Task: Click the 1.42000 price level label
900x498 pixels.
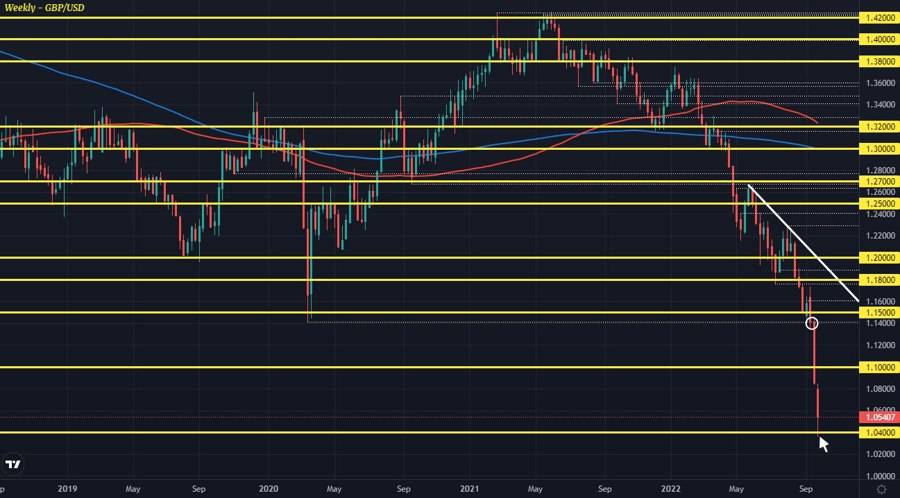Action: click(879, 18)
